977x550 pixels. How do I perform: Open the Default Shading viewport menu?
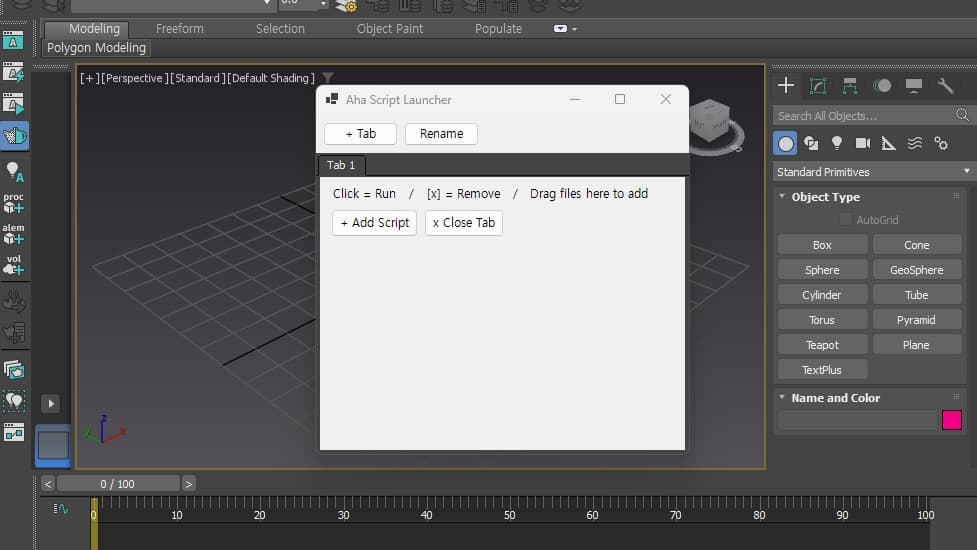pos(270,78)
